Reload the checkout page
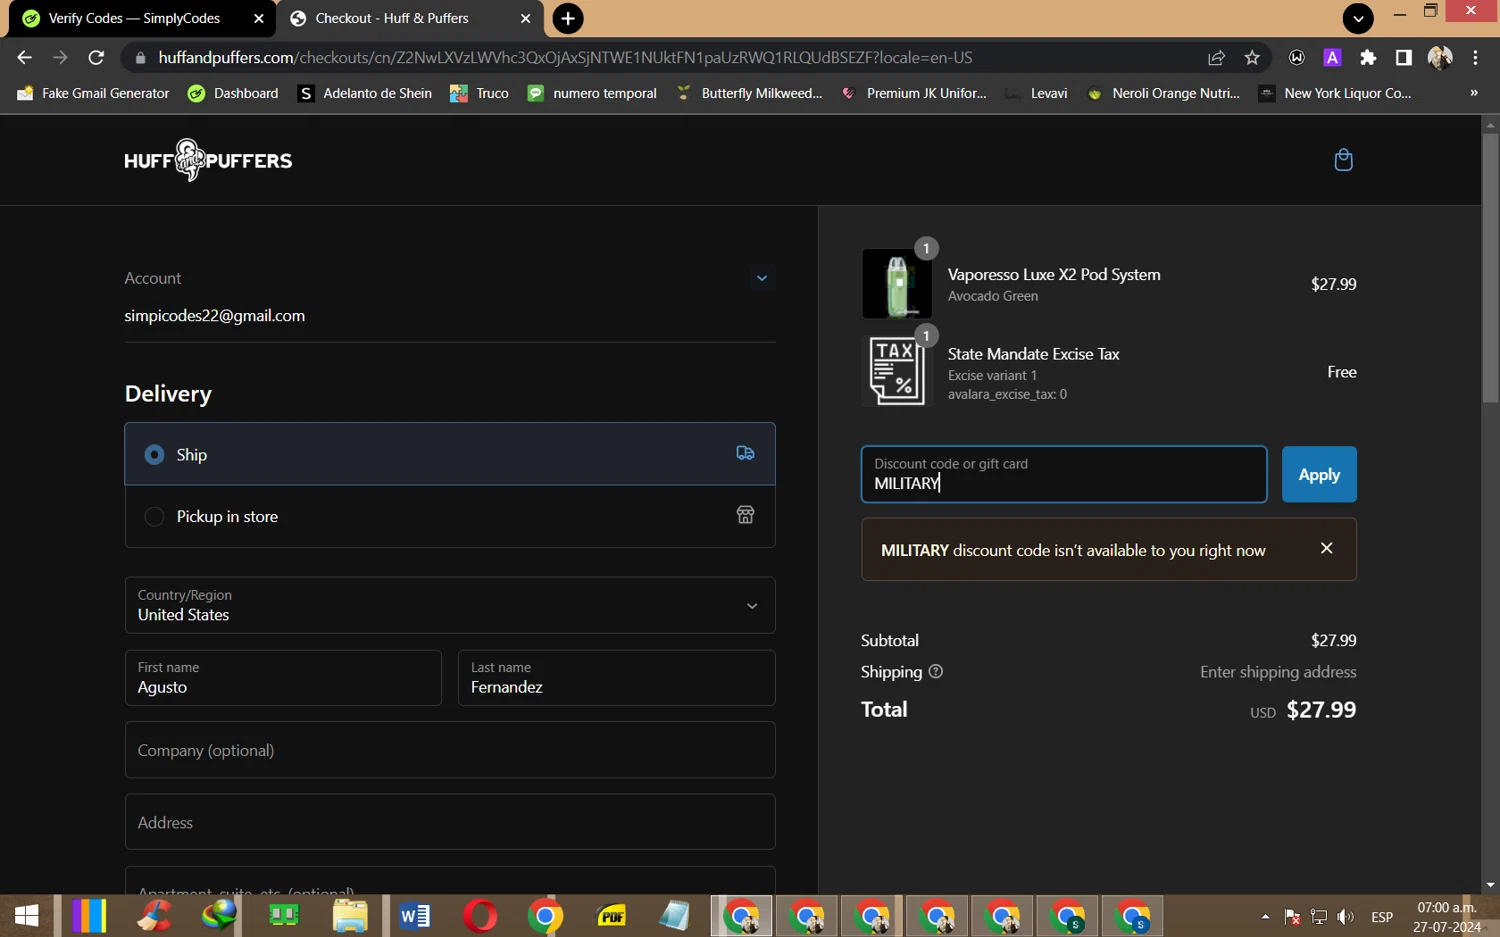The image size is (1500, 937). (96, 58)
